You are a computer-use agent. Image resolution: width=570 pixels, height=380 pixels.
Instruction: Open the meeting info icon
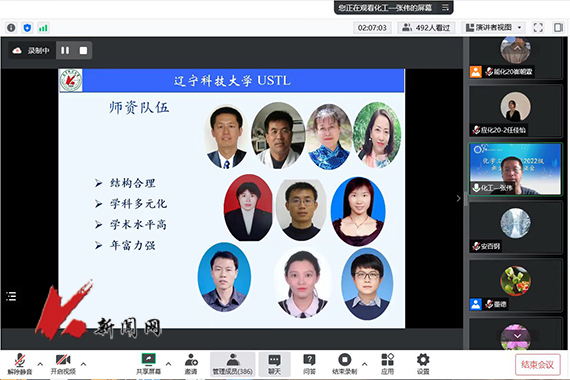pos(11,28)
